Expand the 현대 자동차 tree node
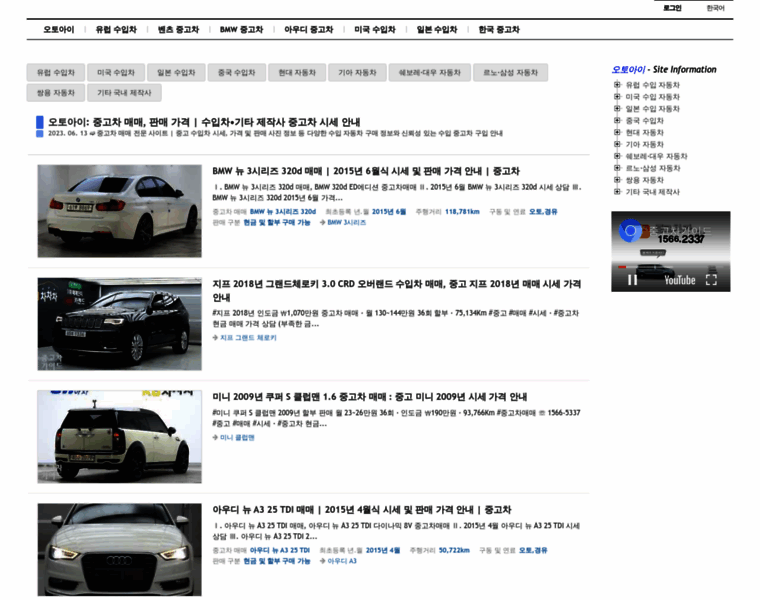Viewport: 760px width, 600px height. click(x=617, y=132)
